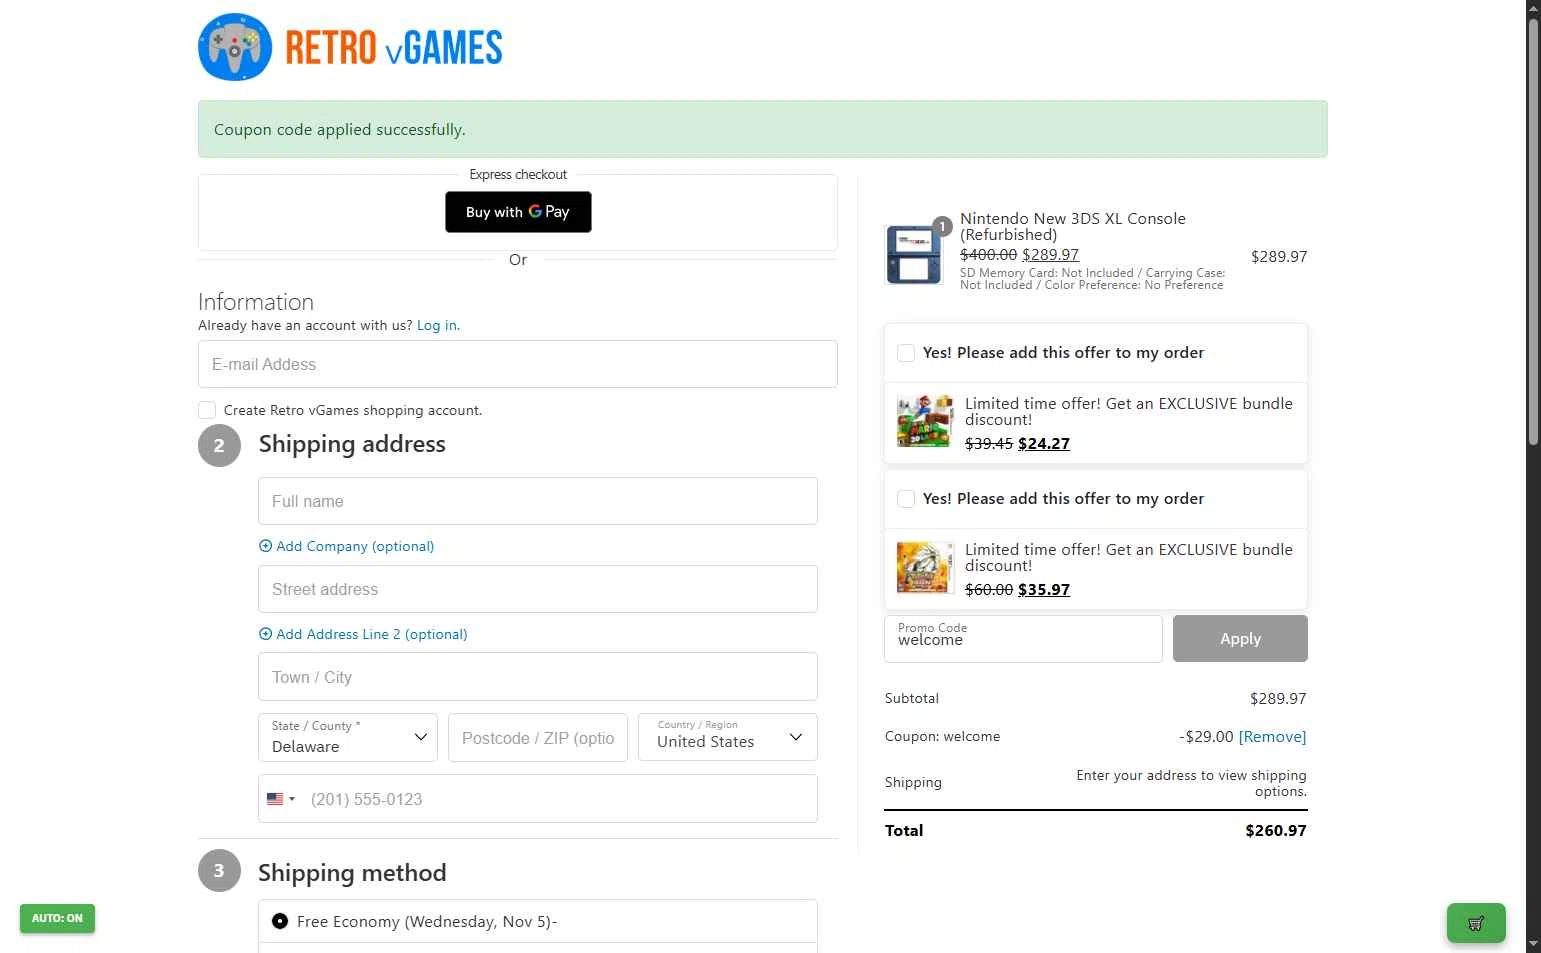Focus the Full name field
The image size is (1541, 953).
point(538,501)
